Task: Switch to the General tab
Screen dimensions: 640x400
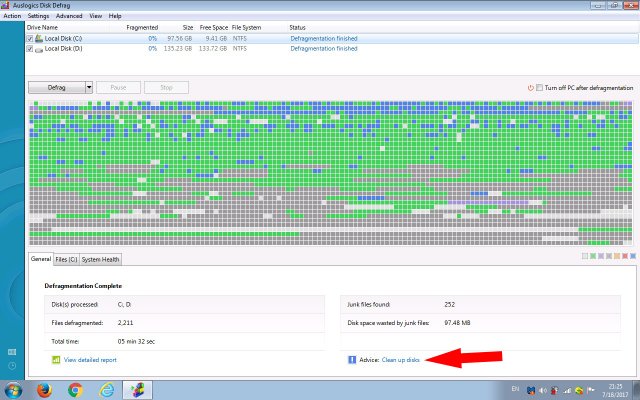Action: (x=41, y=259)
